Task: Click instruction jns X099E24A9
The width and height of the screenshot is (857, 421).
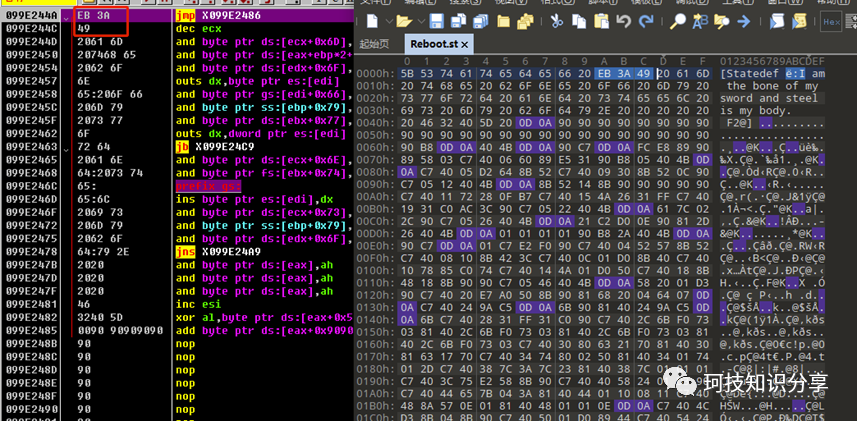Action: point(220,252)
